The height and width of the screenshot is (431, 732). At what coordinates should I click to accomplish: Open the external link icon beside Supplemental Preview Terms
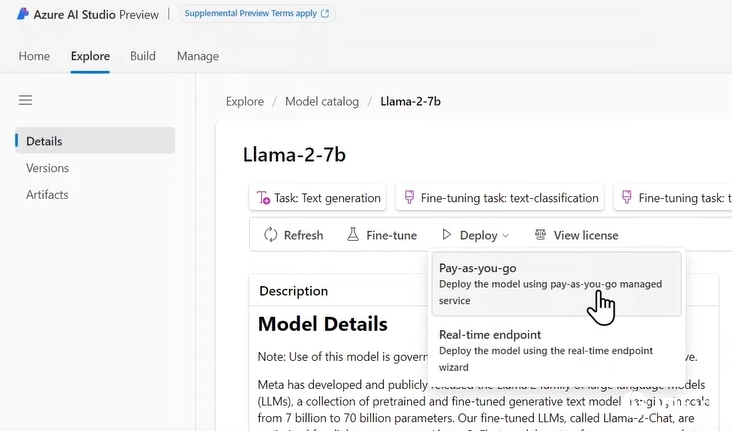coord(325,14)
